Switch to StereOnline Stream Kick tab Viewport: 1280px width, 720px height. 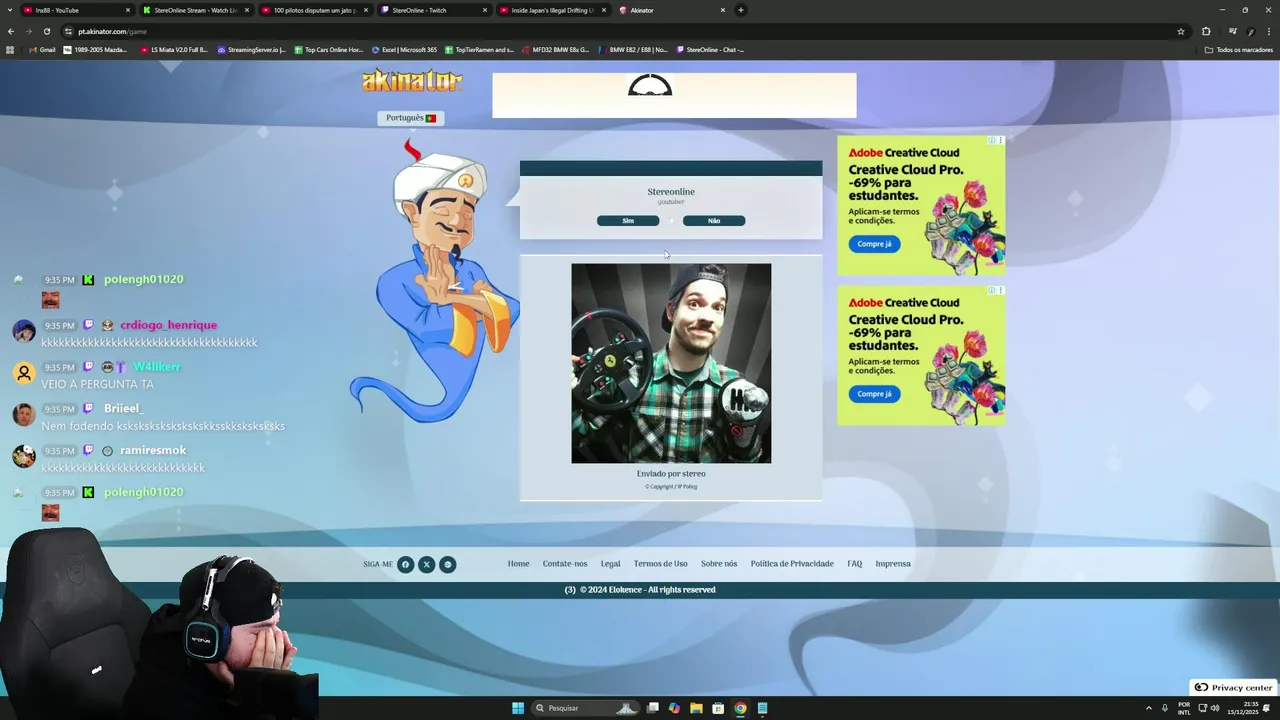[x=195, y=10]
